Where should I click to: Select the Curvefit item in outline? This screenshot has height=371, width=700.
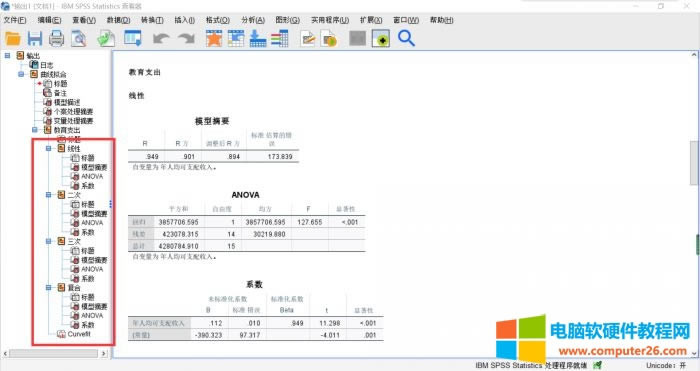(x=79, y=334)
